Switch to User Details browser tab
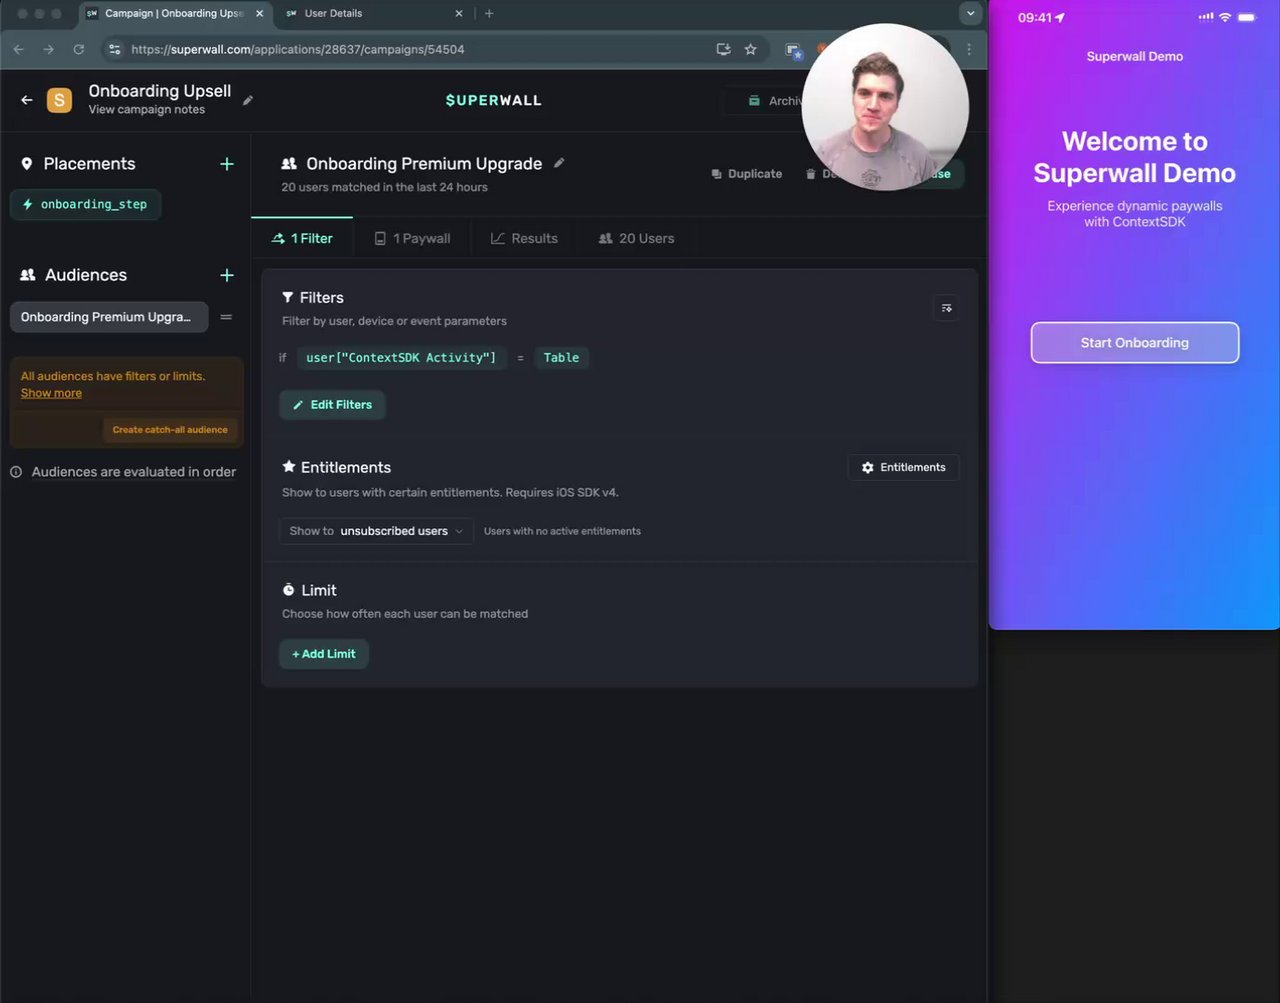 tap(373, 13)
